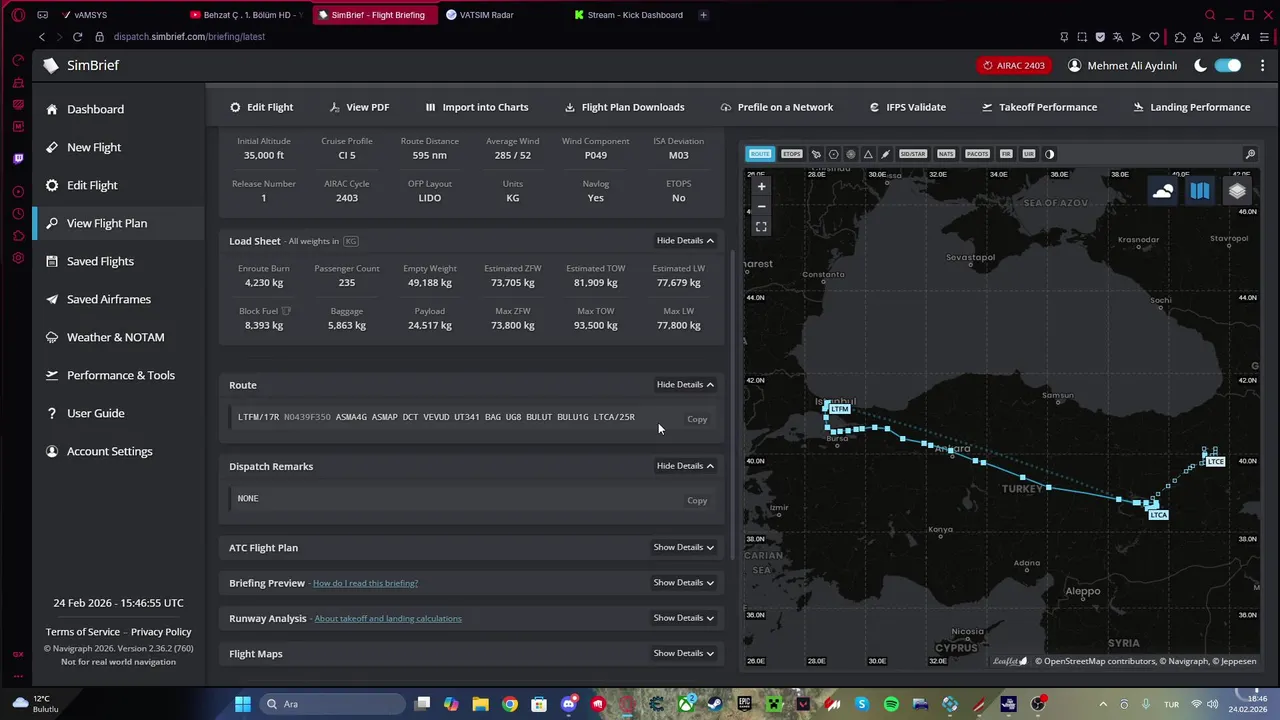The image size is (1280, 720).
Task: Toggle the ROUTE map overlay
Action: [760, 154]
